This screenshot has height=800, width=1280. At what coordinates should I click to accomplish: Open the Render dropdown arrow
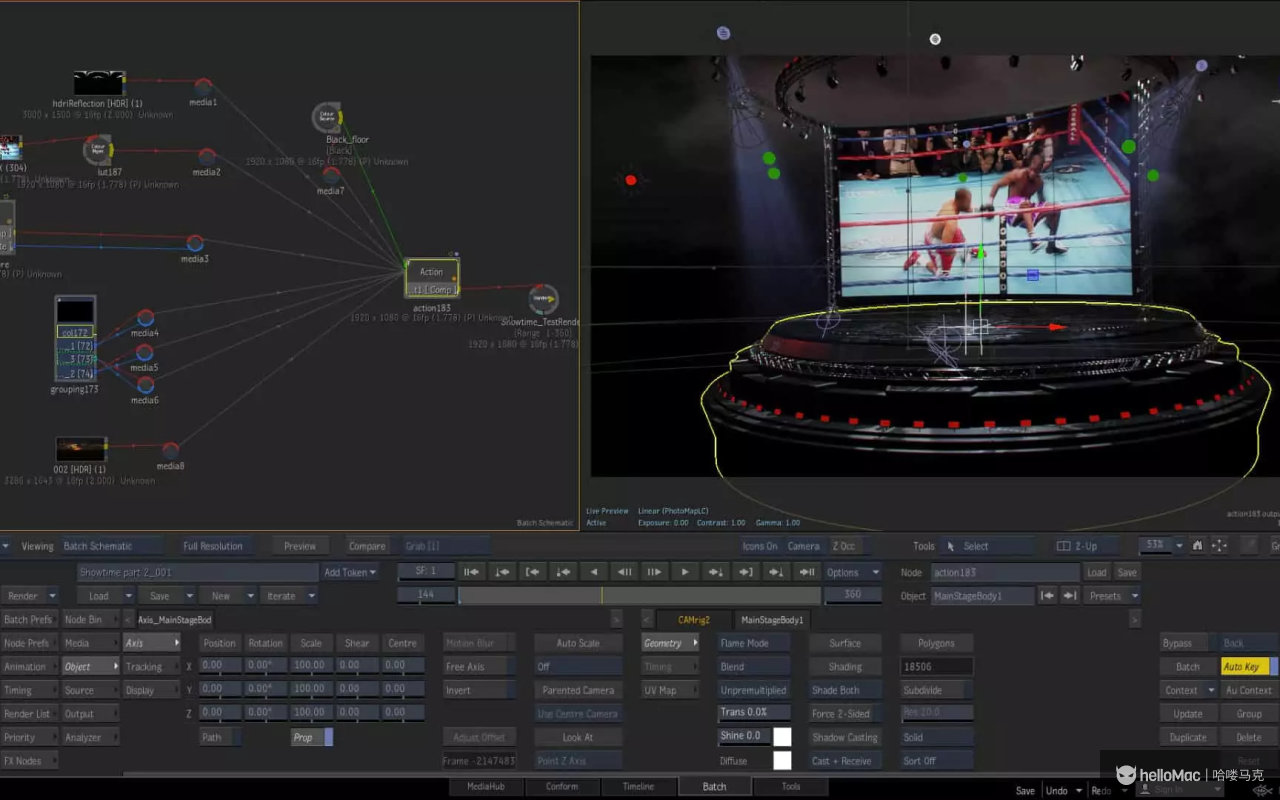(x=51, y=595)
